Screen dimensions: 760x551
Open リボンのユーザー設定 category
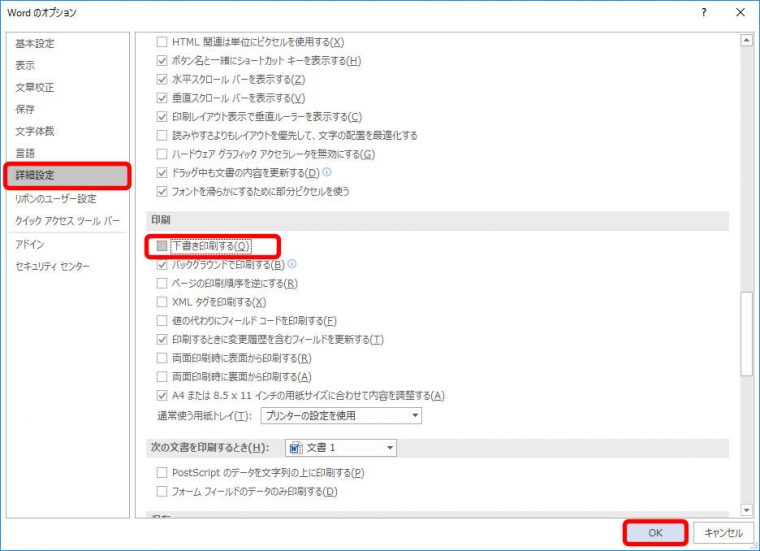tap(67, 199)
